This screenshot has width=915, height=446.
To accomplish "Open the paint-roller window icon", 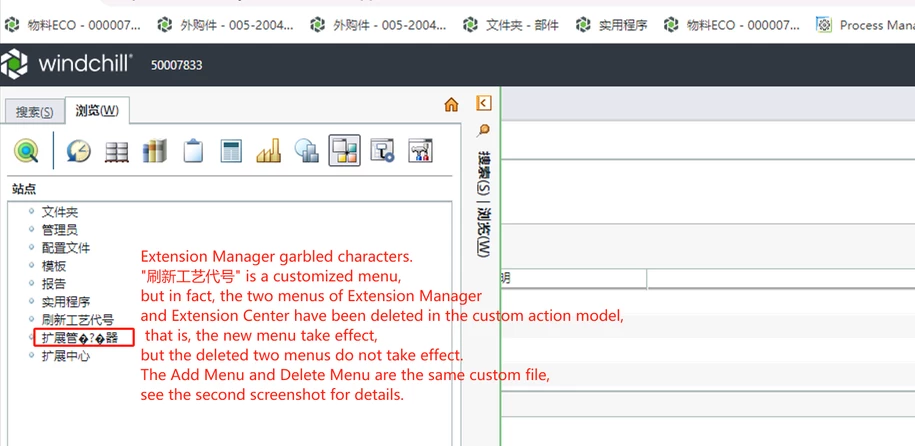I will pos(382,151).
